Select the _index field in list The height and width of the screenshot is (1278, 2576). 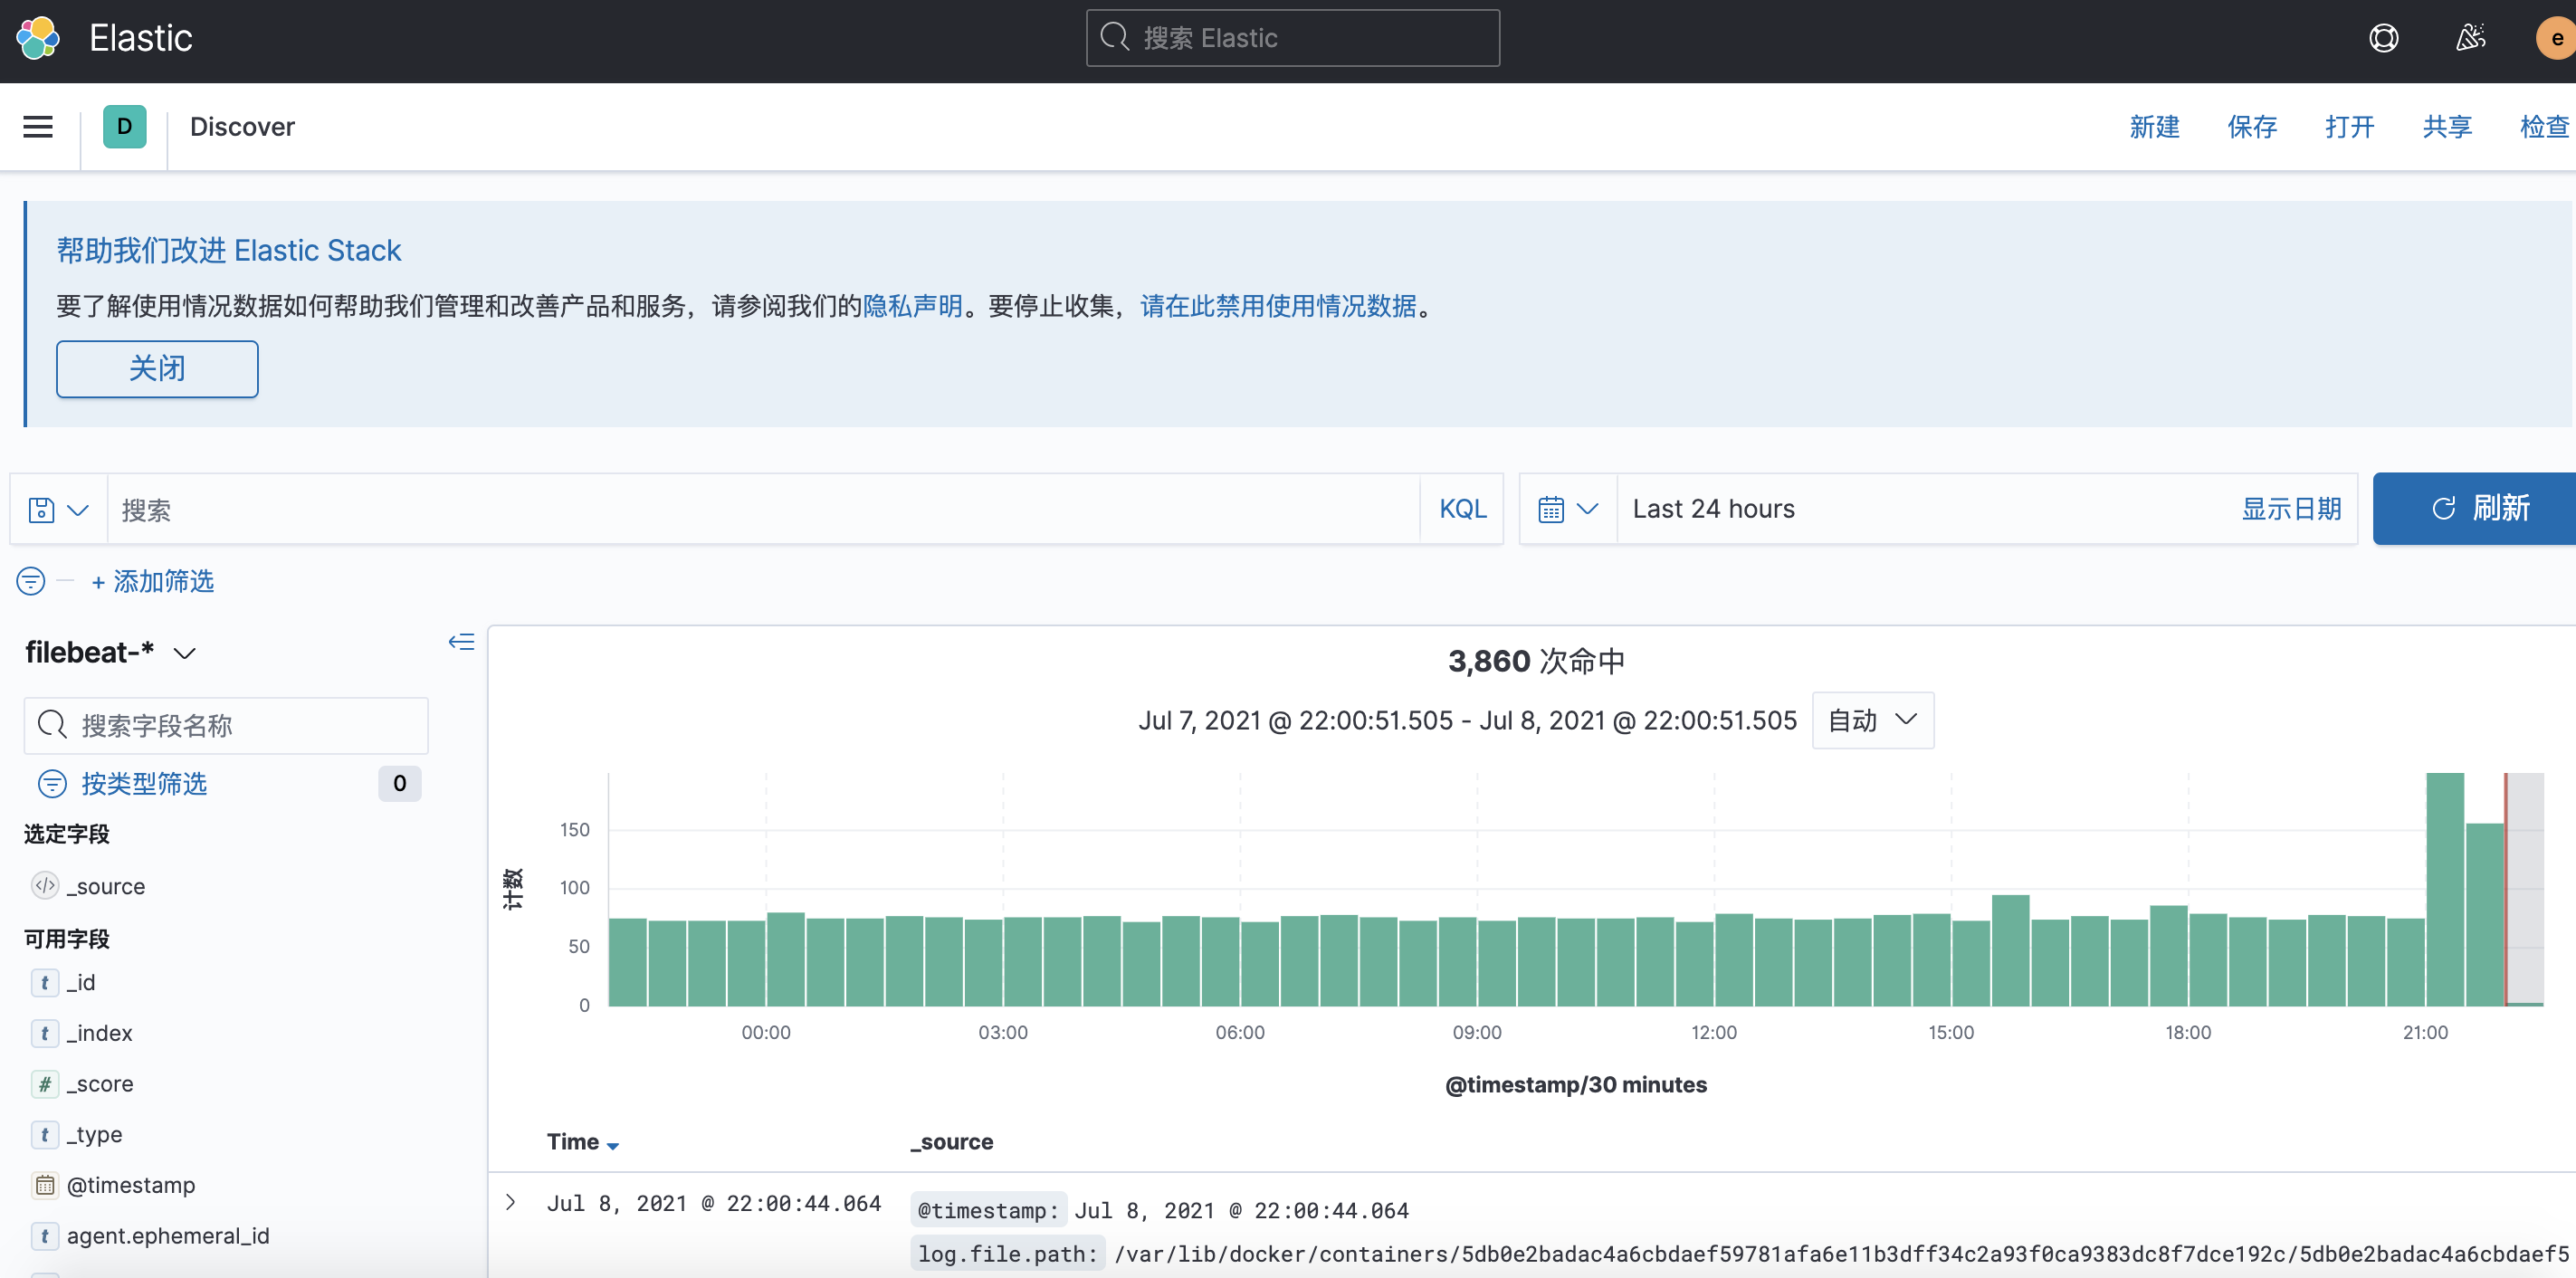click(99, 1033)
